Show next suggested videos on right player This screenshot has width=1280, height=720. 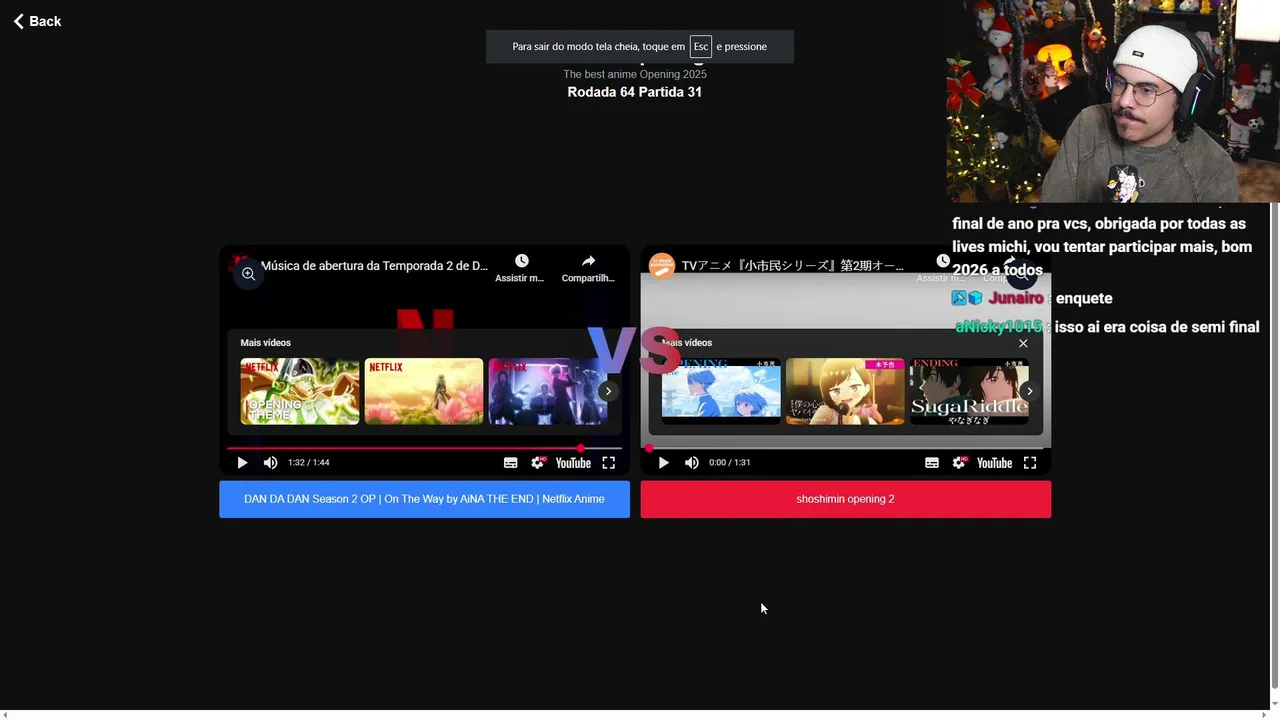tap(1029, 391)
